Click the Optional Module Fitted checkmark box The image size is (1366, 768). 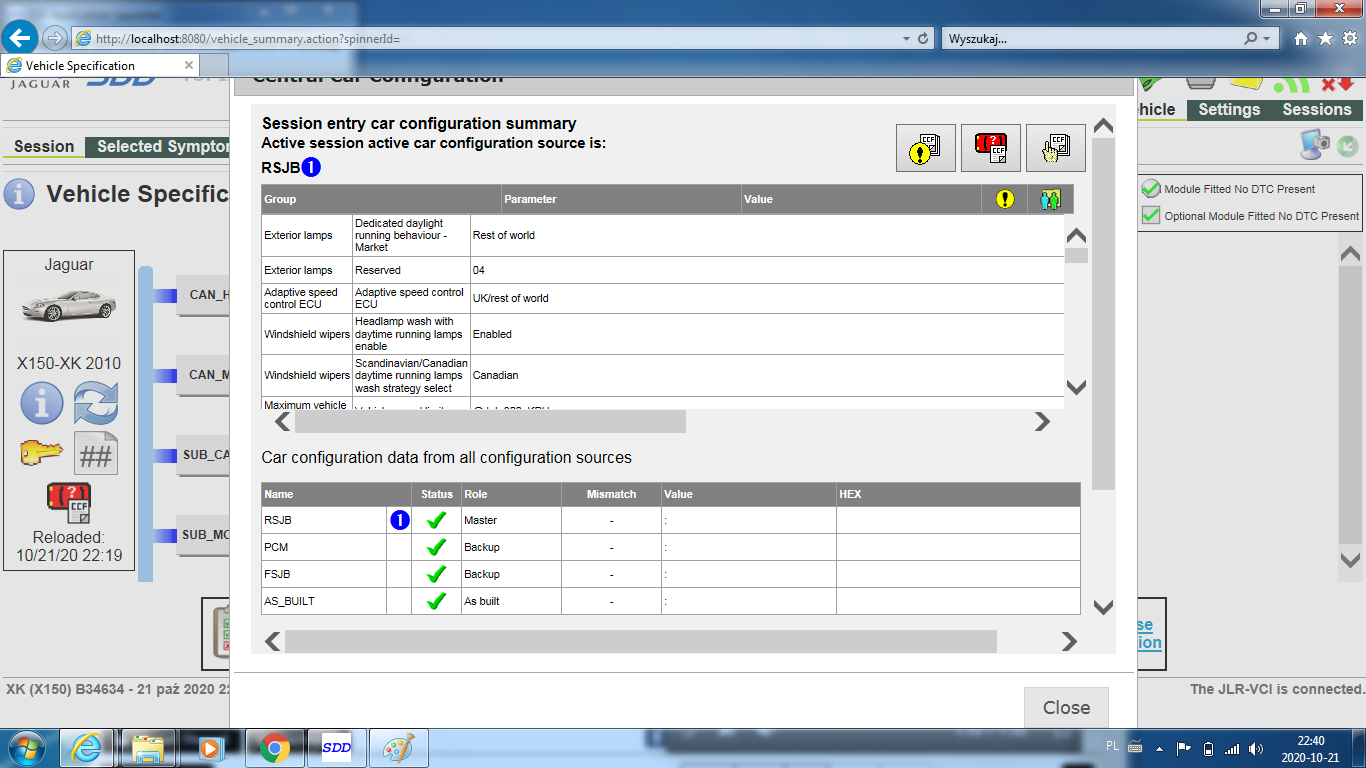click(1151, 216)
